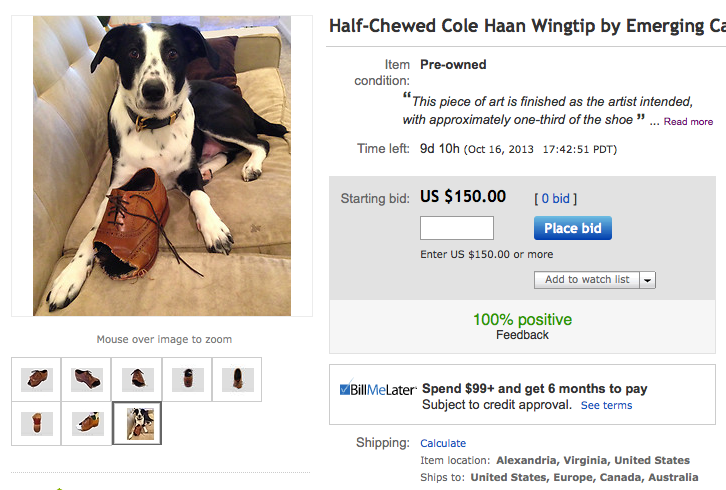
Task: Select the dog photo thumbnail
Action: pos(137,423)
